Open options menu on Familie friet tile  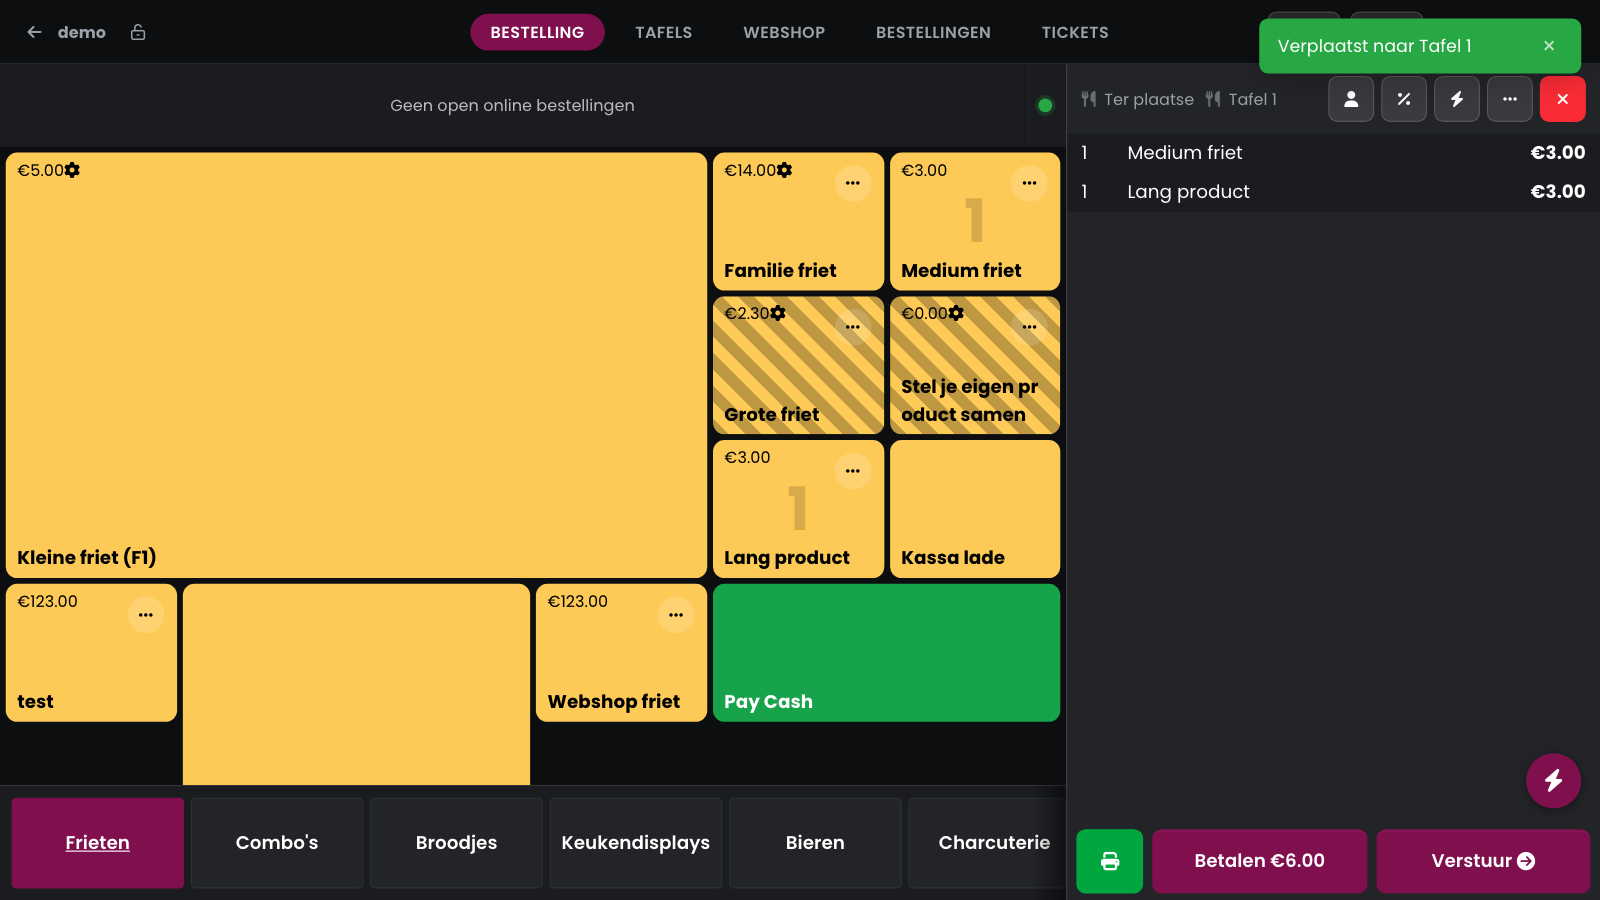coord(853,183)
